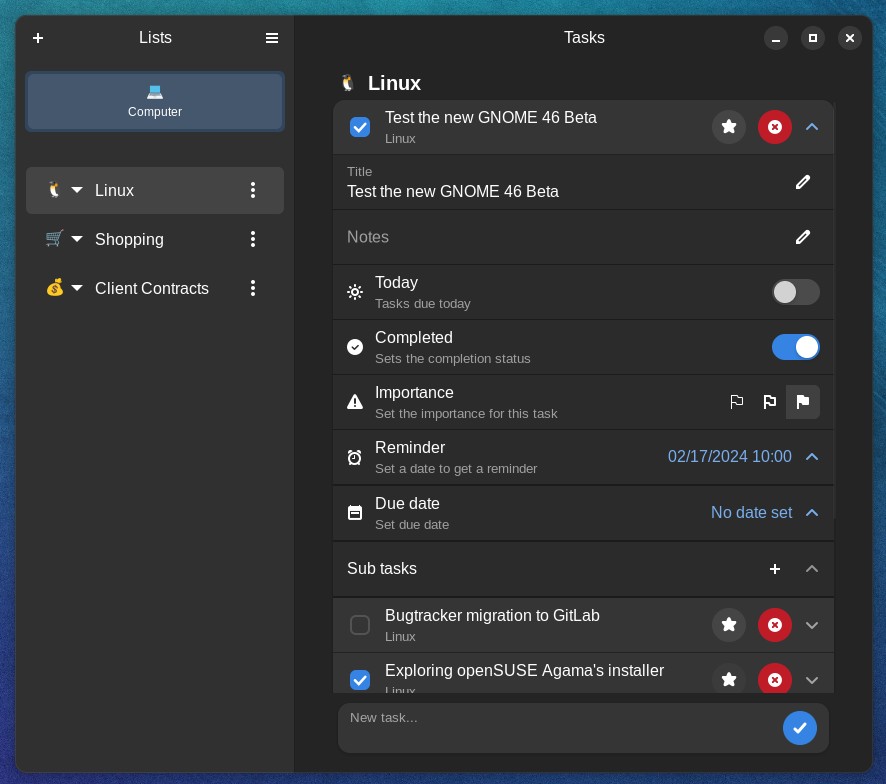
Task: Click the reminder date 02/17/2024 10:00
Action: click(729, 456)
